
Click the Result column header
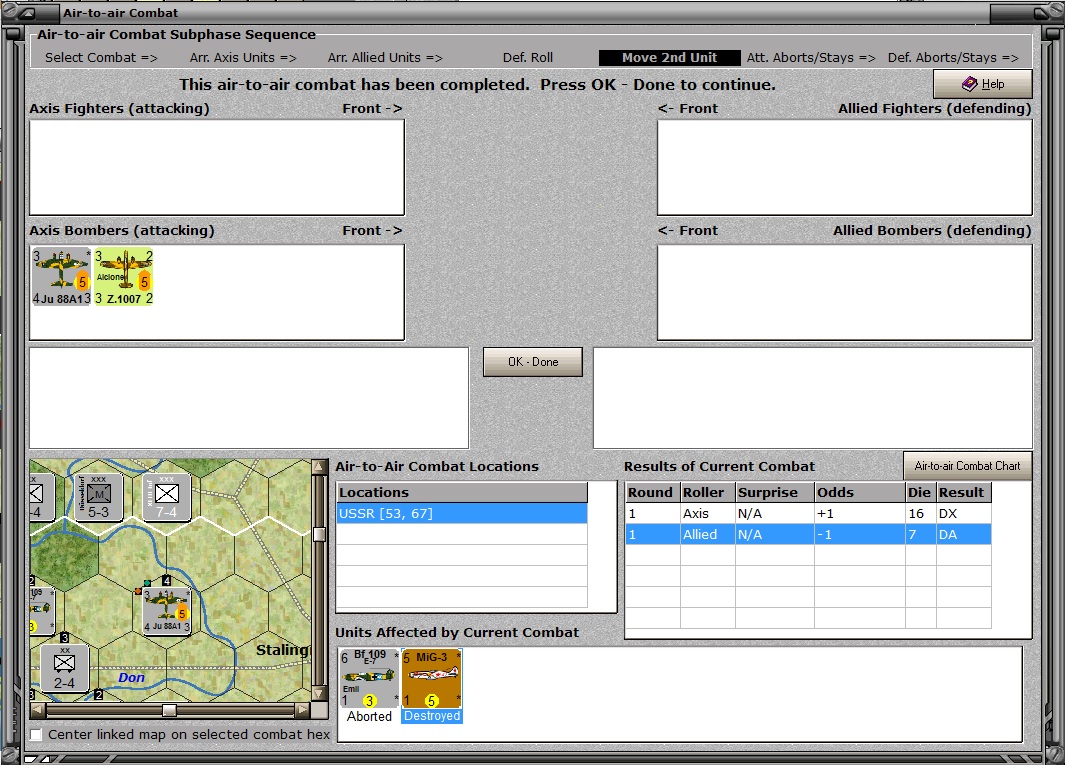click(963, 493)
